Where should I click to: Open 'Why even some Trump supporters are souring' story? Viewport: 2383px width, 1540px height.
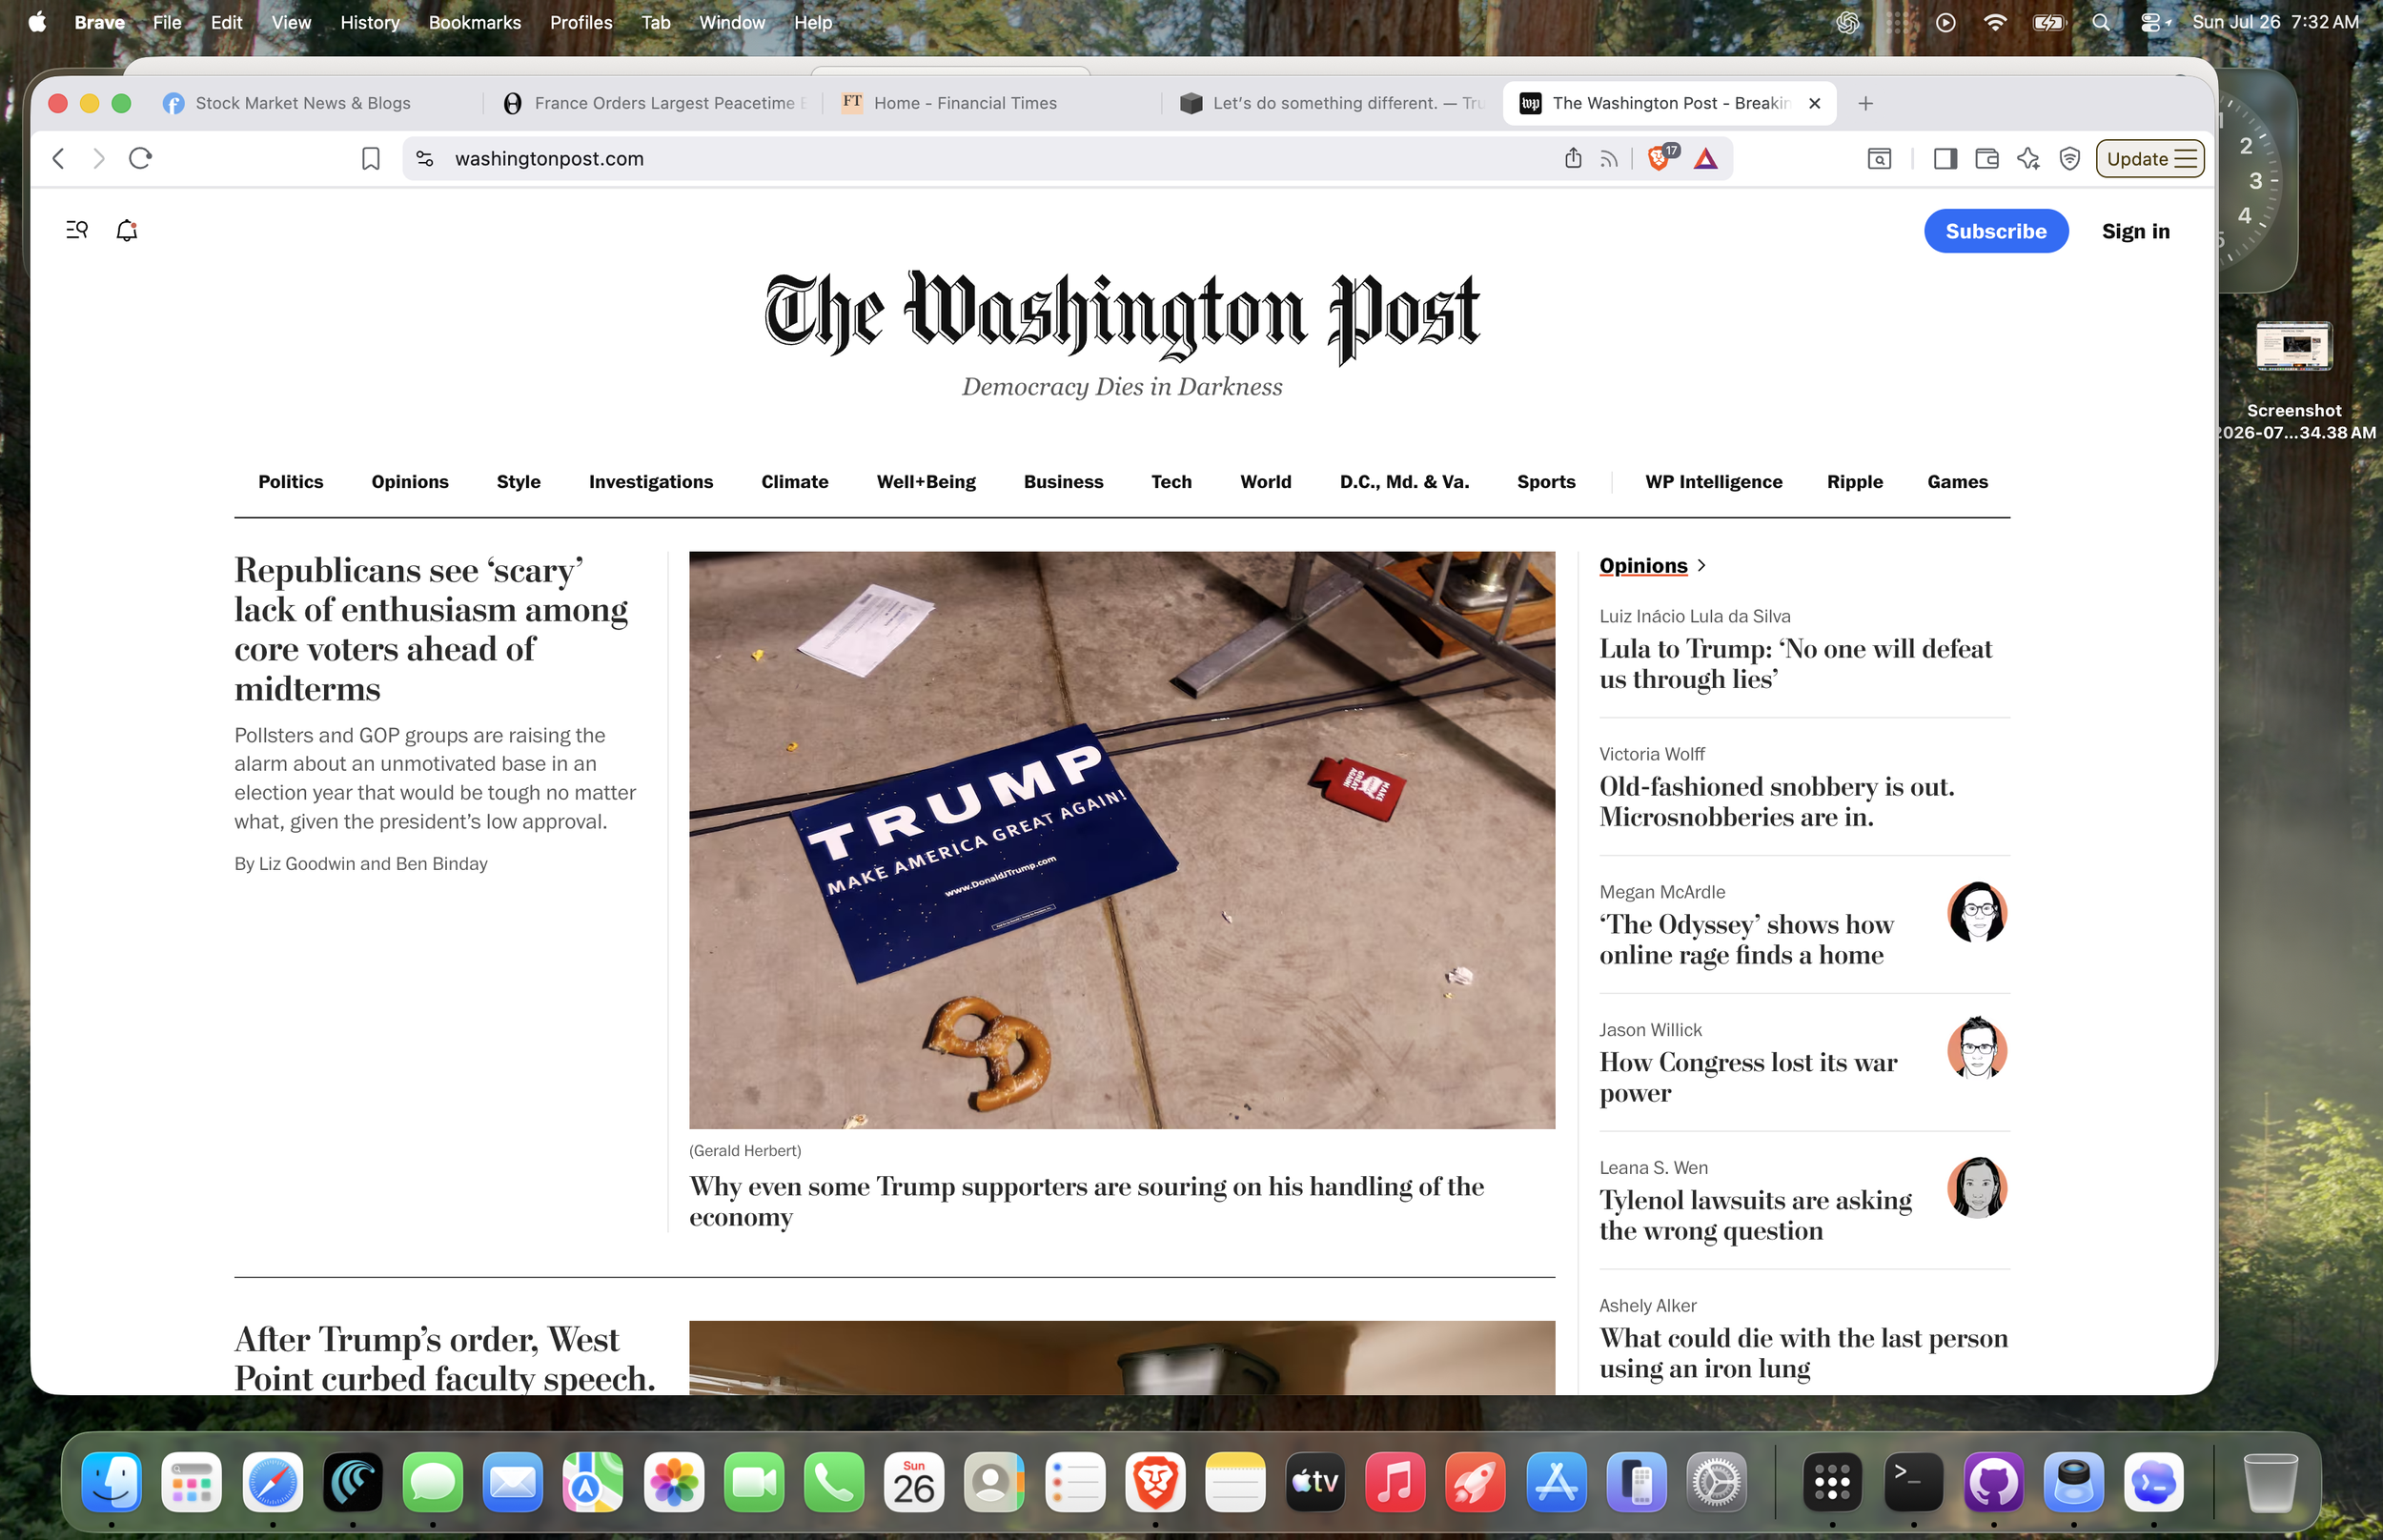point(1086,1201)
